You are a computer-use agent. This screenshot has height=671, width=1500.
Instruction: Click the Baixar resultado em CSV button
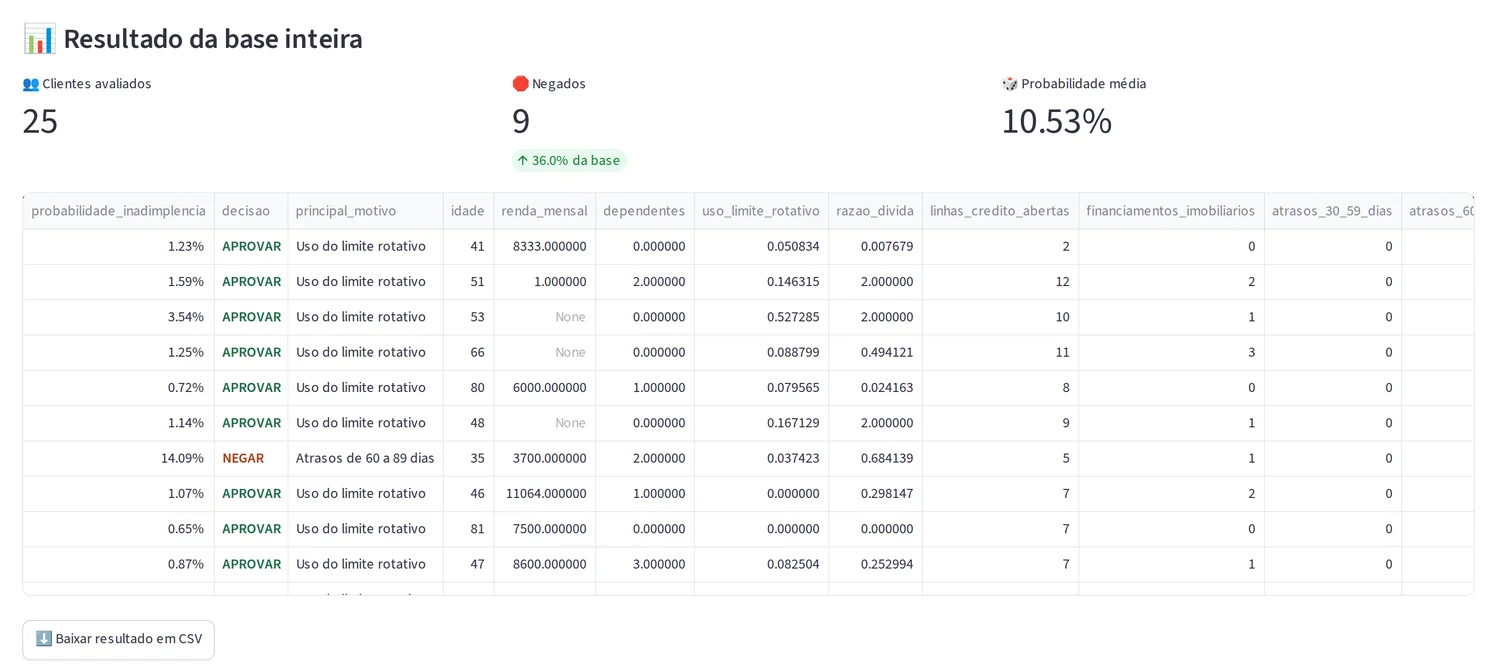pos(118,639)
